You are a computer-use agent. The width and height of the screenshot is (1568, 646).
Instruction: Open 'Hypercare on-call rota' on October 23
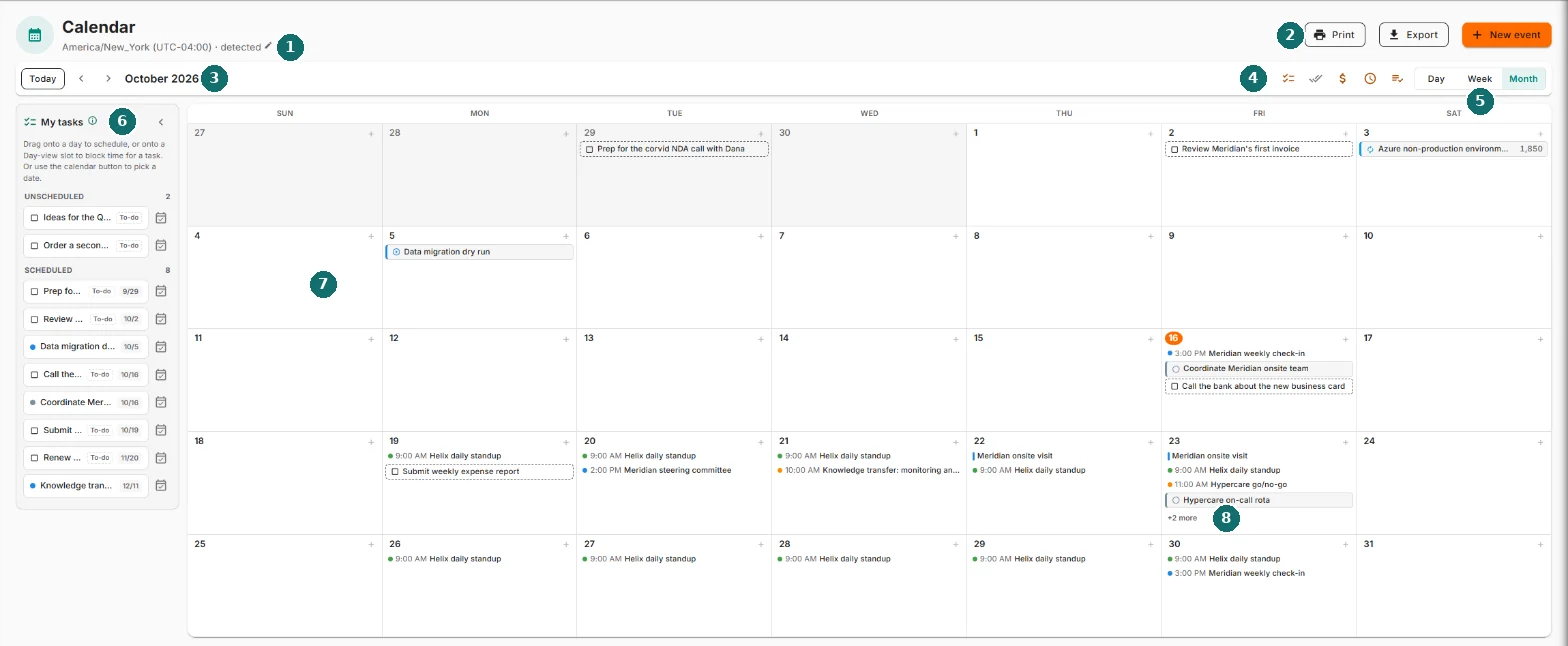pyautogui.click(x=1259, y=500)
